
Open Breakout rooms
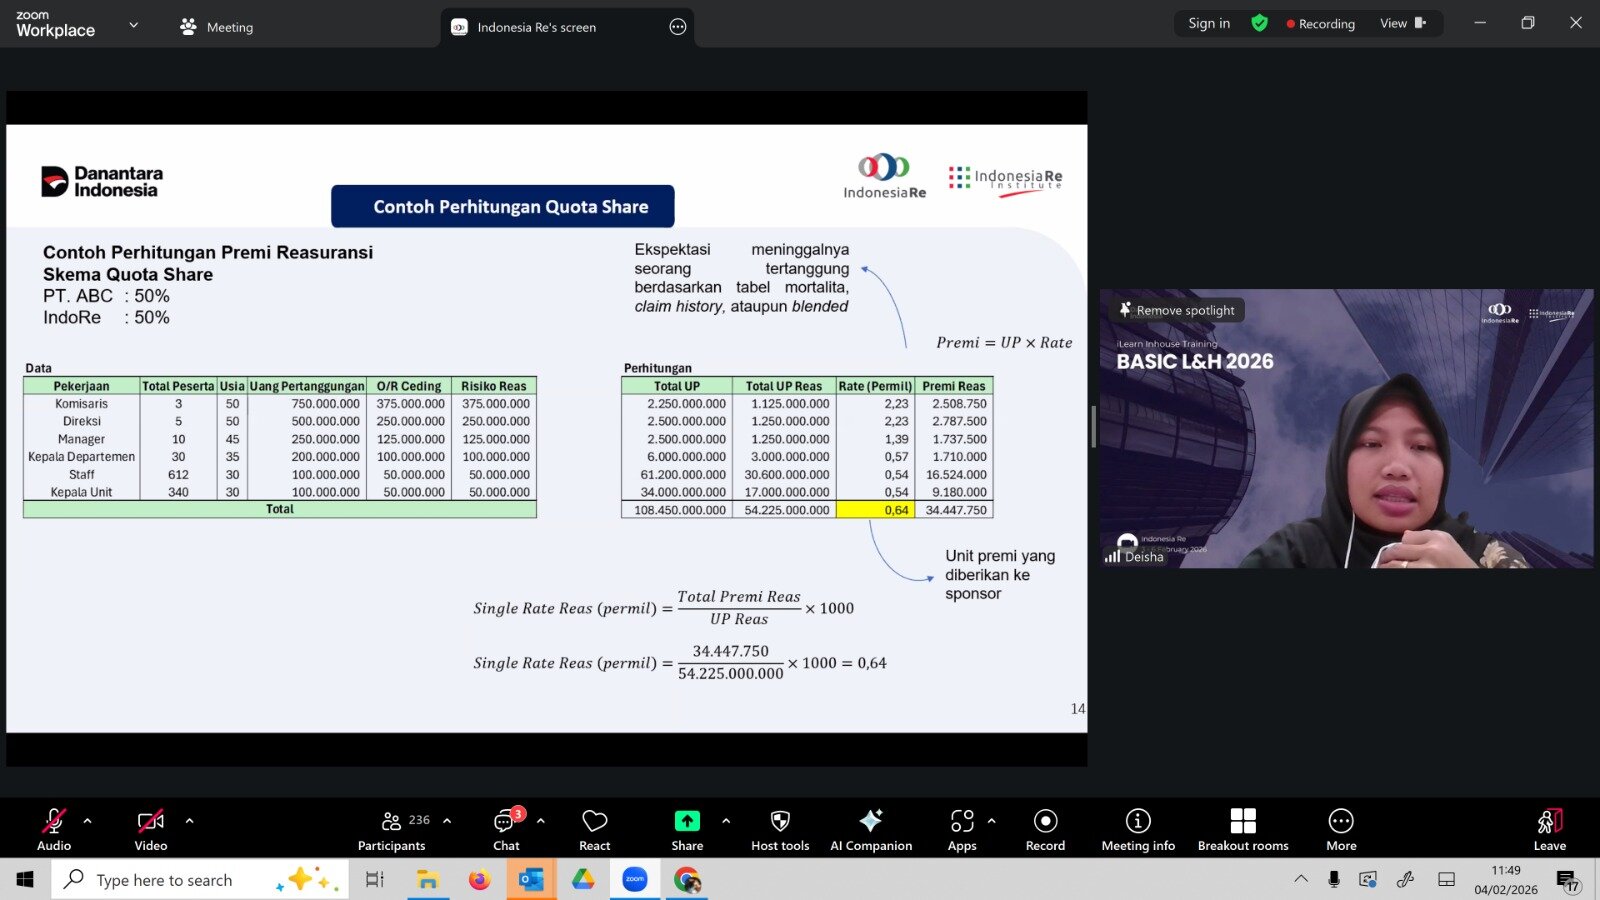point(1242,829)
